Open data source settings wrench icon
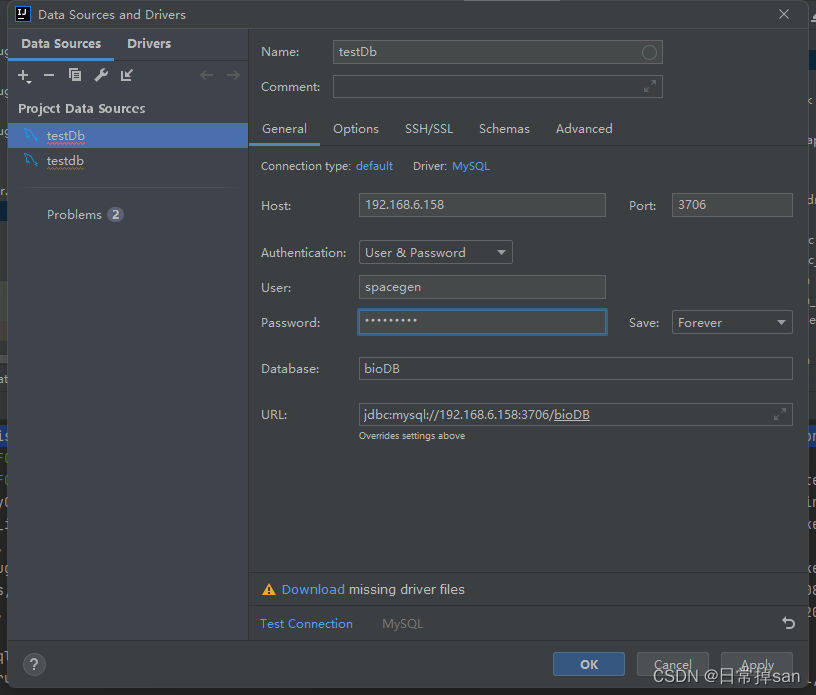This screenshot has width=816, height=695. click(101, 75)
